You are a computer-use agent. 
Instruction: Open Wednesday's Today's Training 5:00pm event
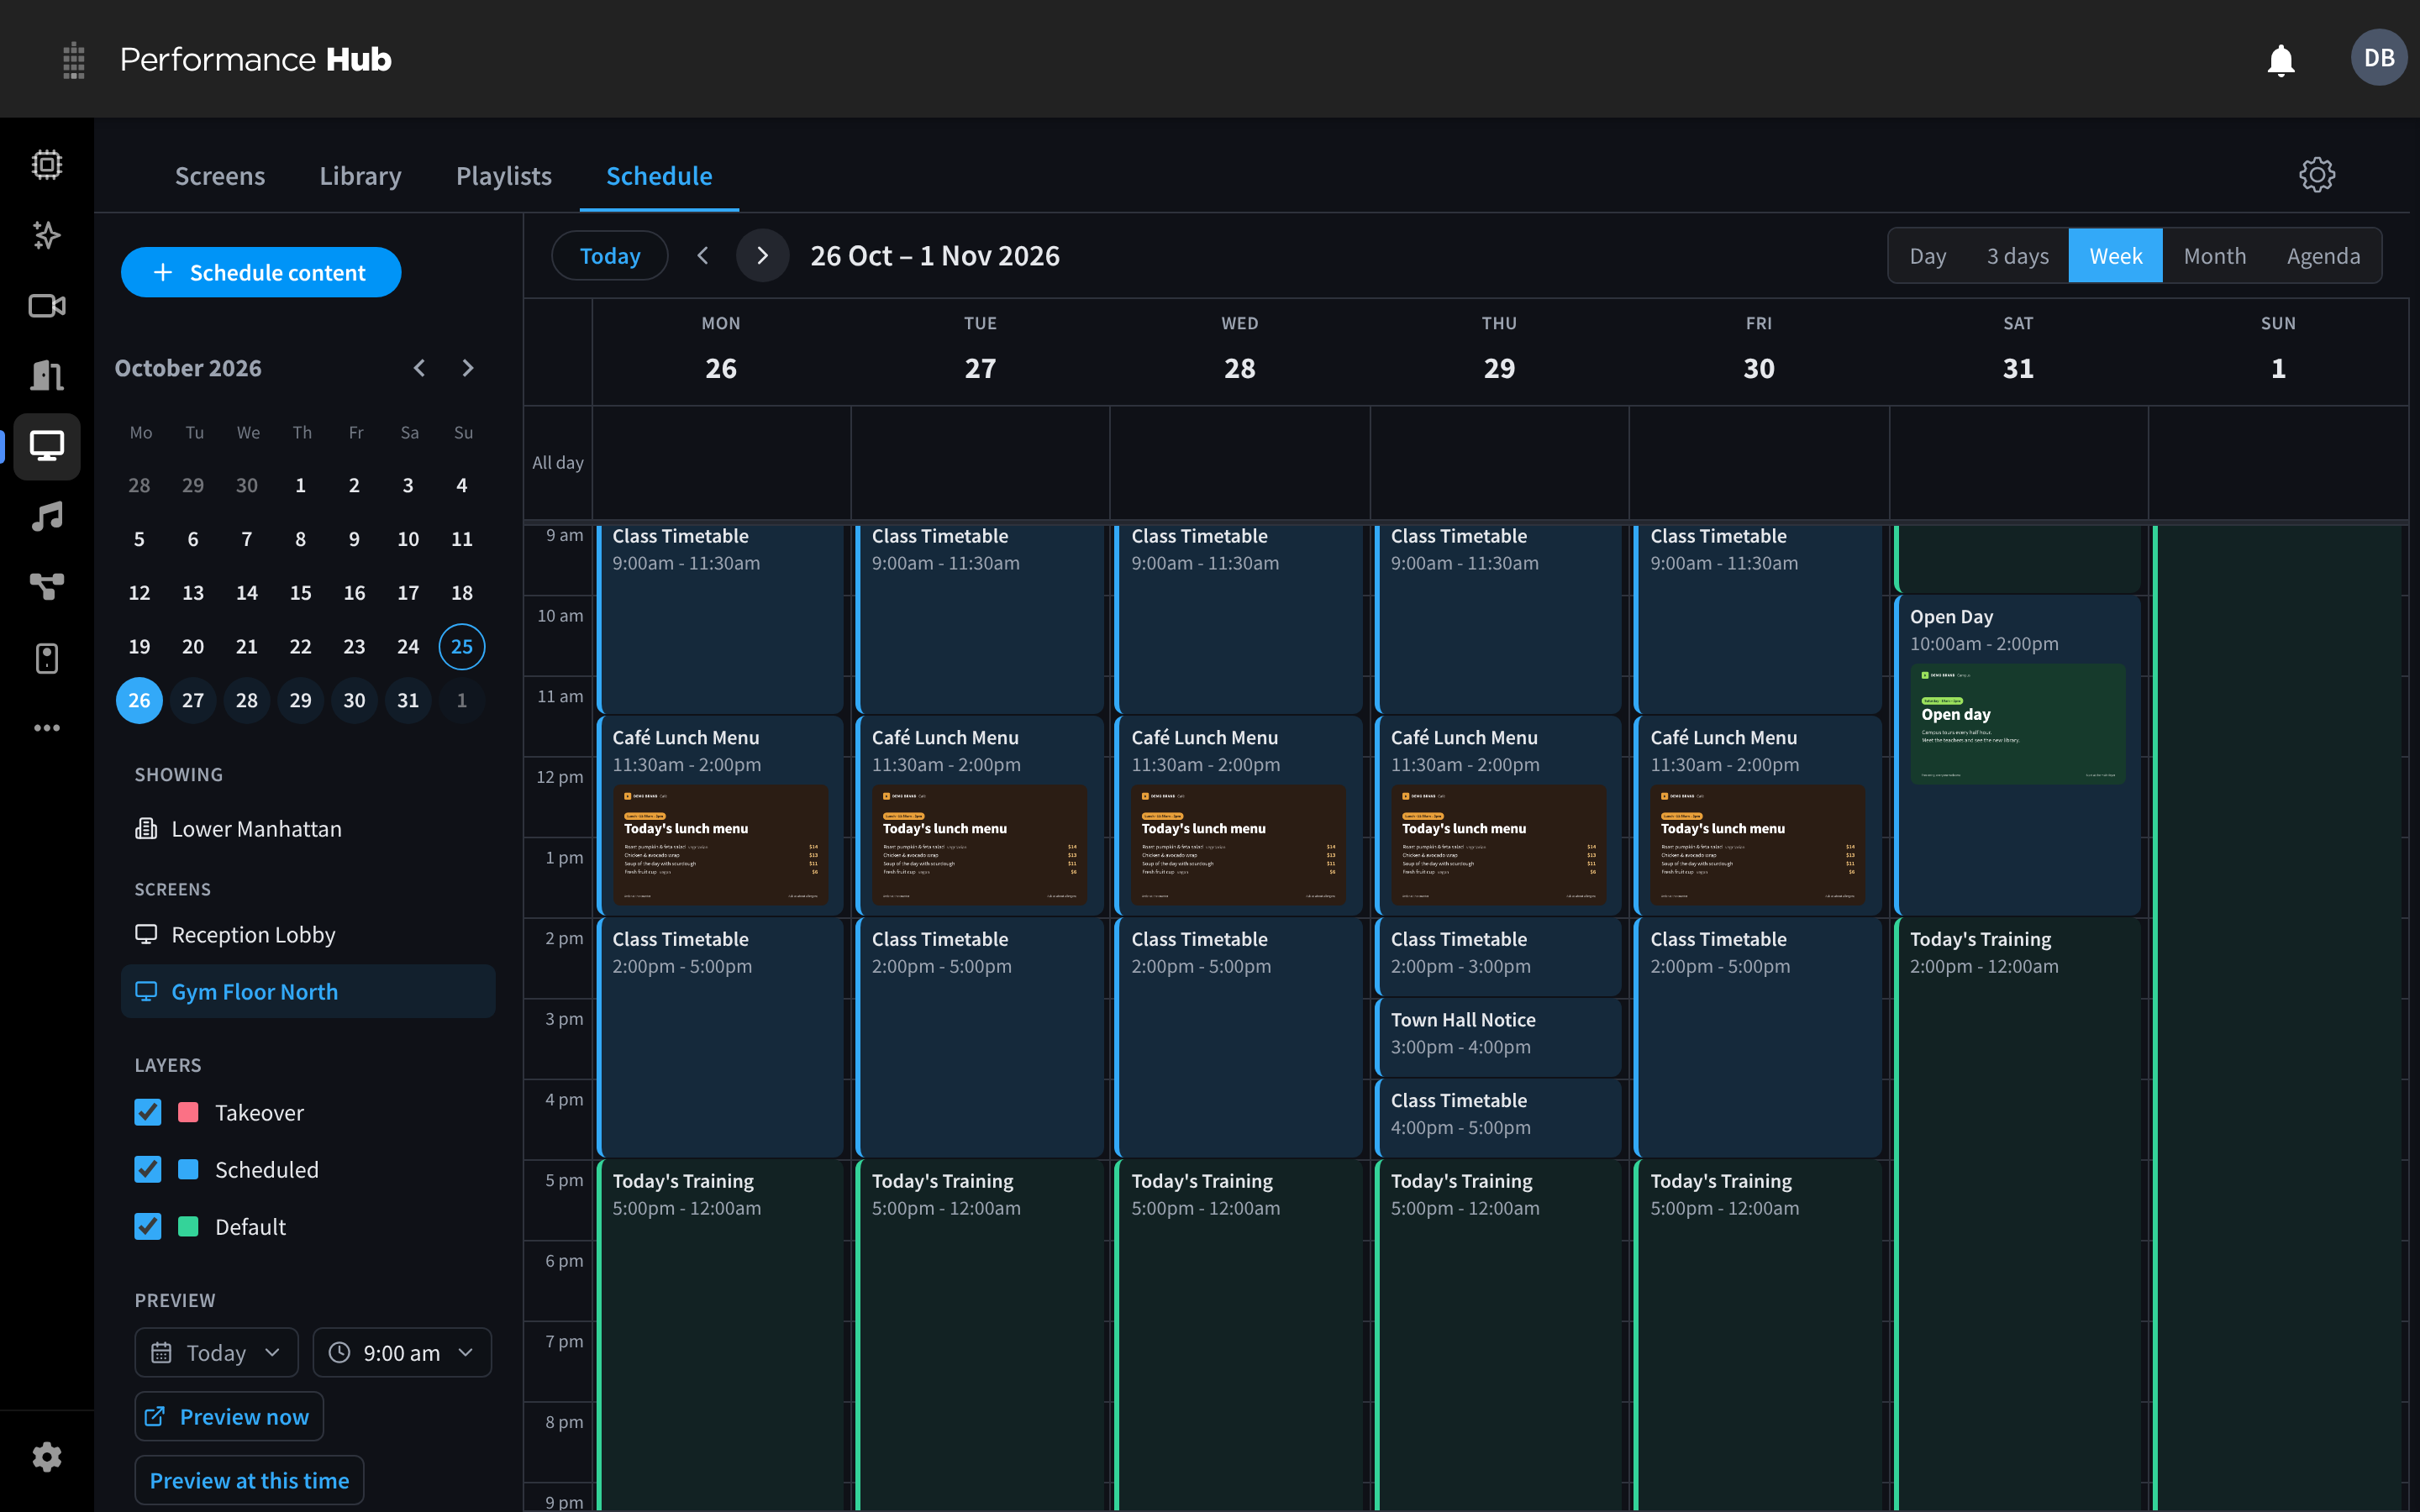click(1239, 1334)
